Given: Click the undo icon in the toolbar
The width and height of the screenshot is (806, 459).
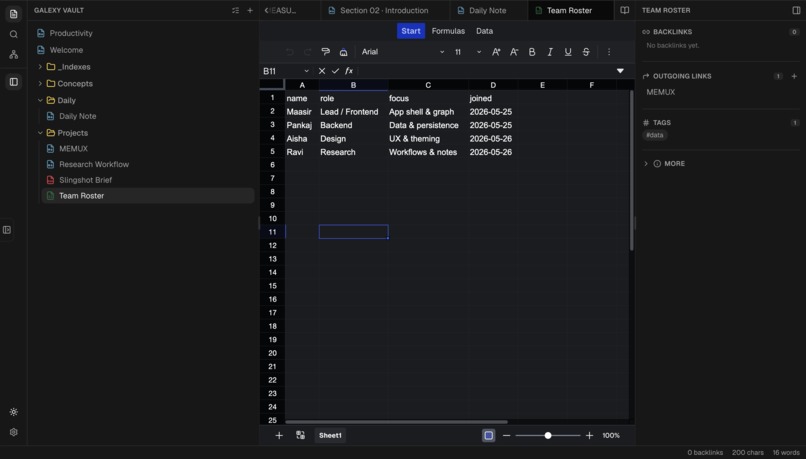Looking at the screenshot, I should [289, 52].
